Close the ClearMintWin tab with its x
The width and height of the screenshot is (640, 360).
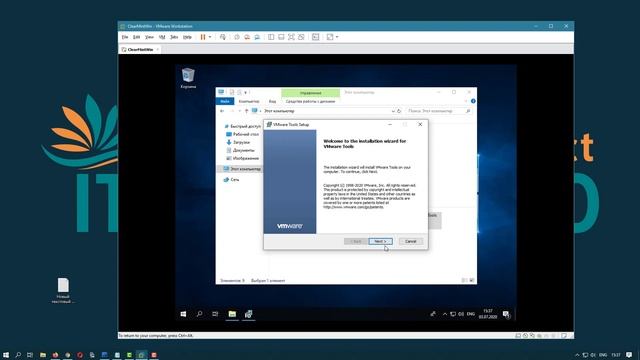158,49
